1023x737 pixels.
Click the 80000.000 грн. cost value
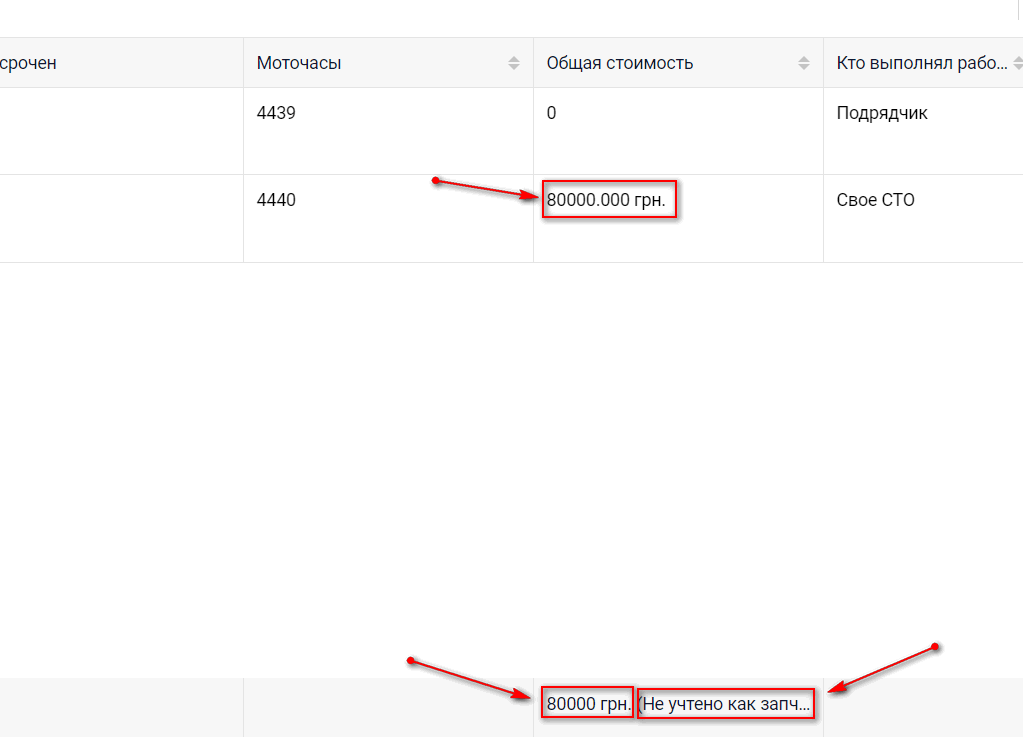611,200
